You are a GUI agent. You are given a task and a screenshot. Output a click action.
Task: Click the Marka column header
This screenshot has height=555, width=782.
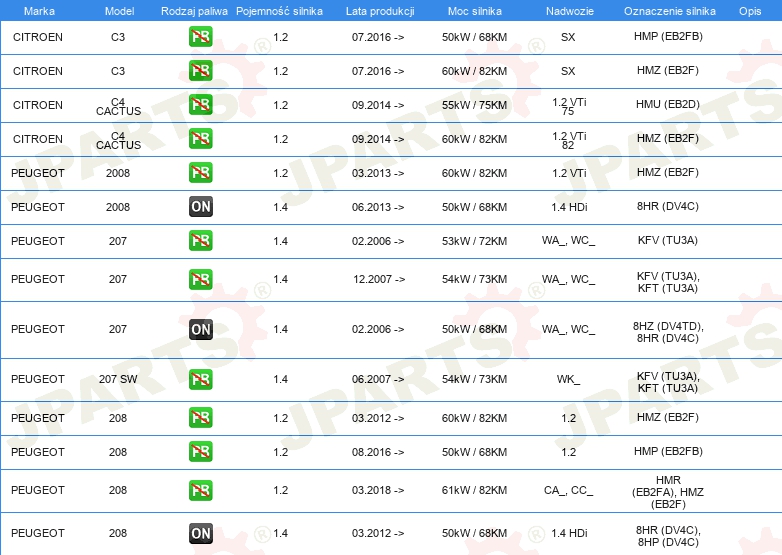[38, 10]
